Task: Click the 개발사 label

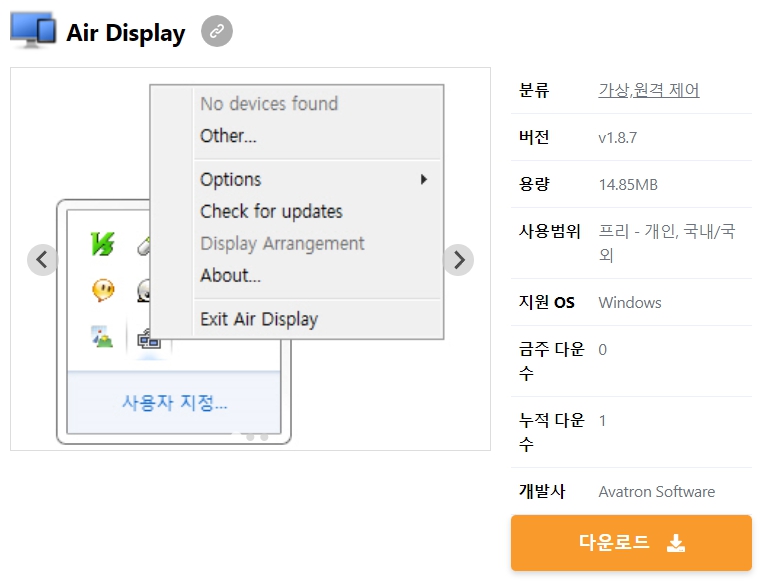Action: tap(542, 491)
